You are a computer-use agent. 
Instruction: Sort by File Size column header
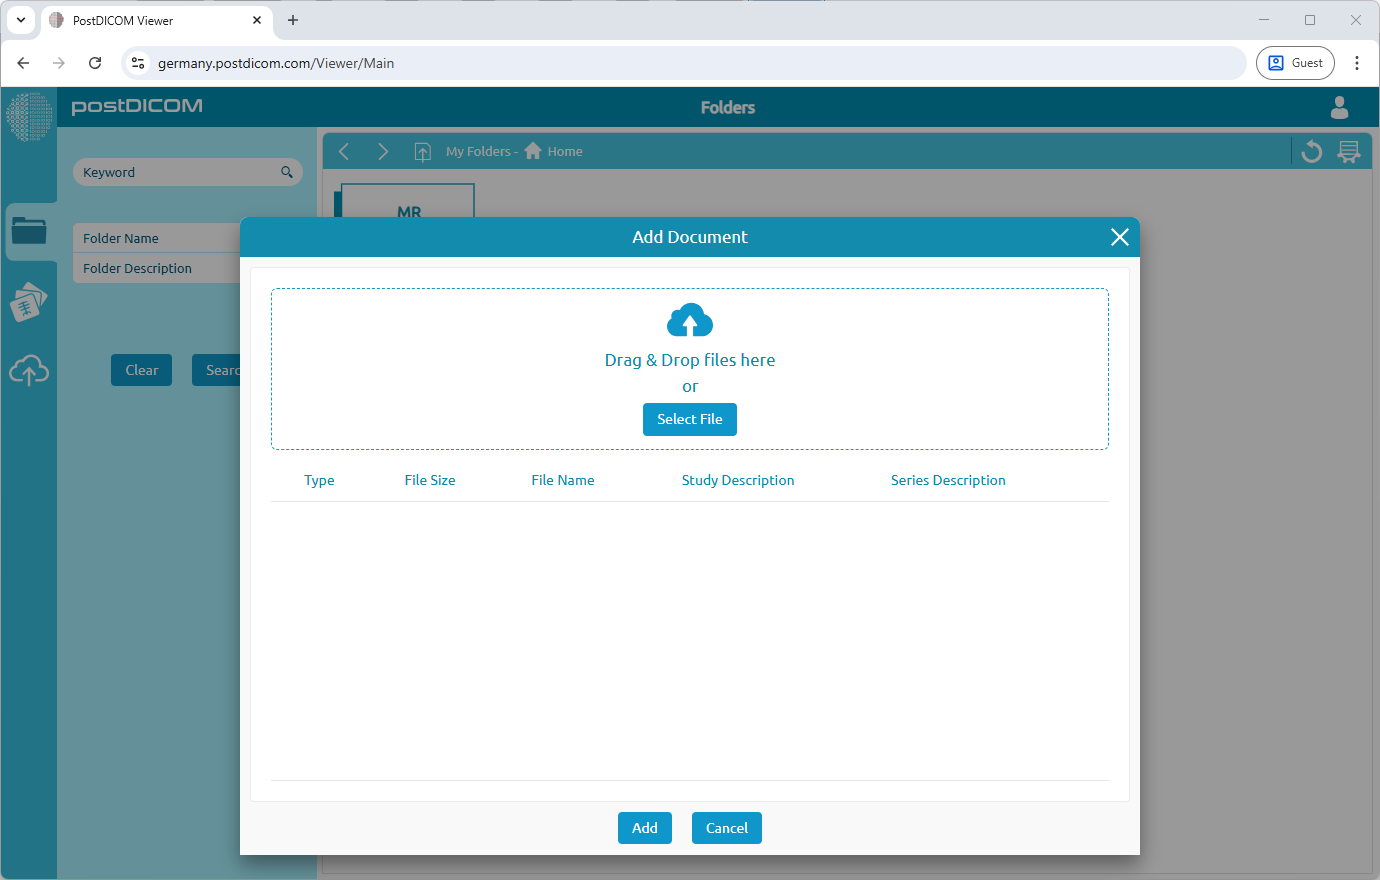coord(430,480)
